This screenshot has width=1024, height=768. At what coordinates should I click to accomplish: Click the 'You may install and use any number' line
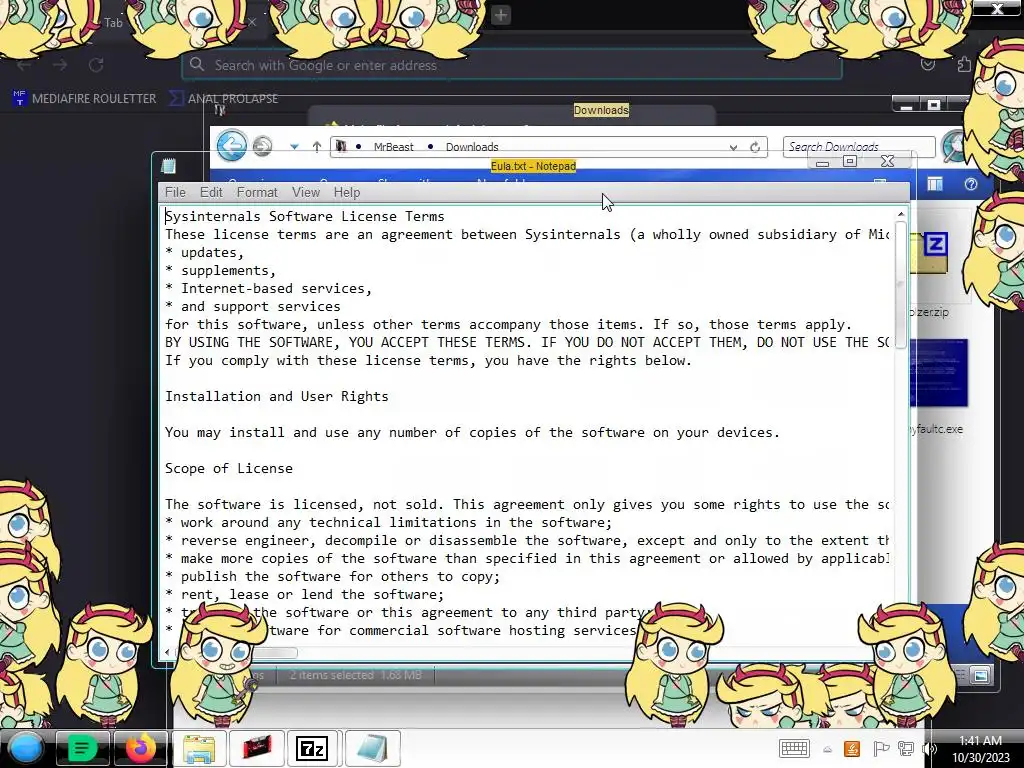[x=472, y=432]
